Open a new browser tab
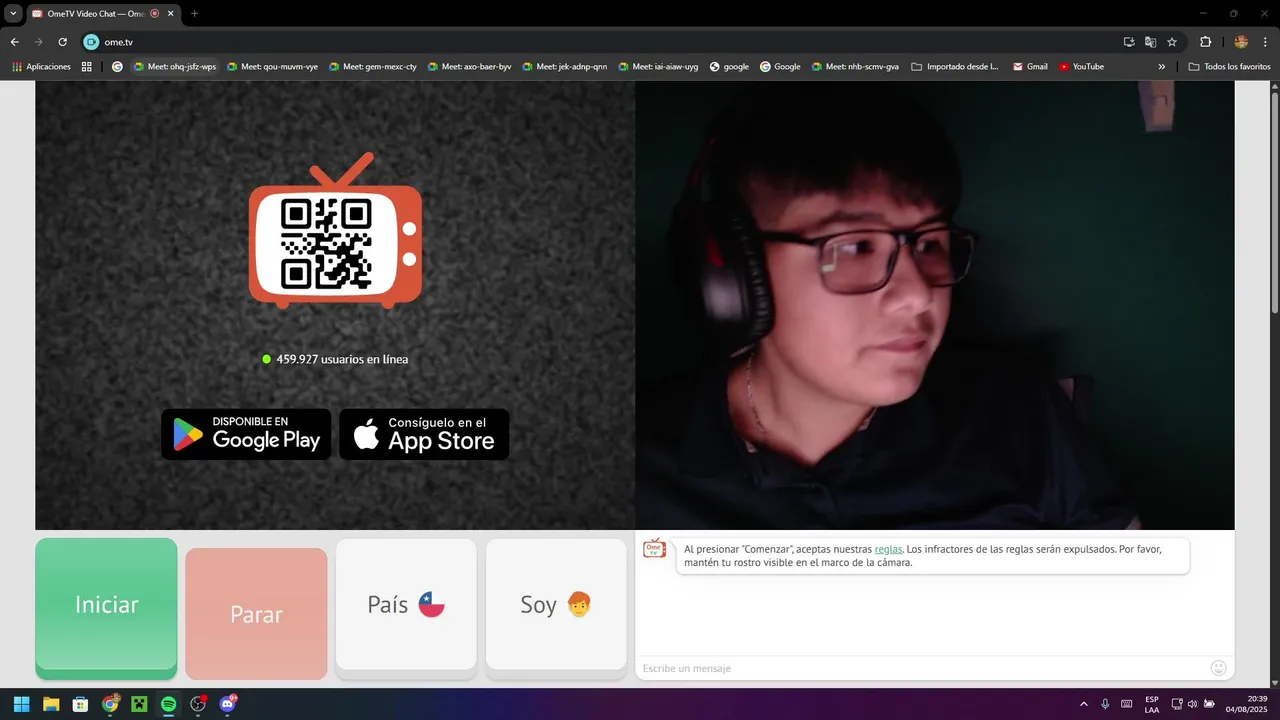Image resolution: width=1280 pixels, height=720 pixels. pyautogui.click(x=194, y=13)
